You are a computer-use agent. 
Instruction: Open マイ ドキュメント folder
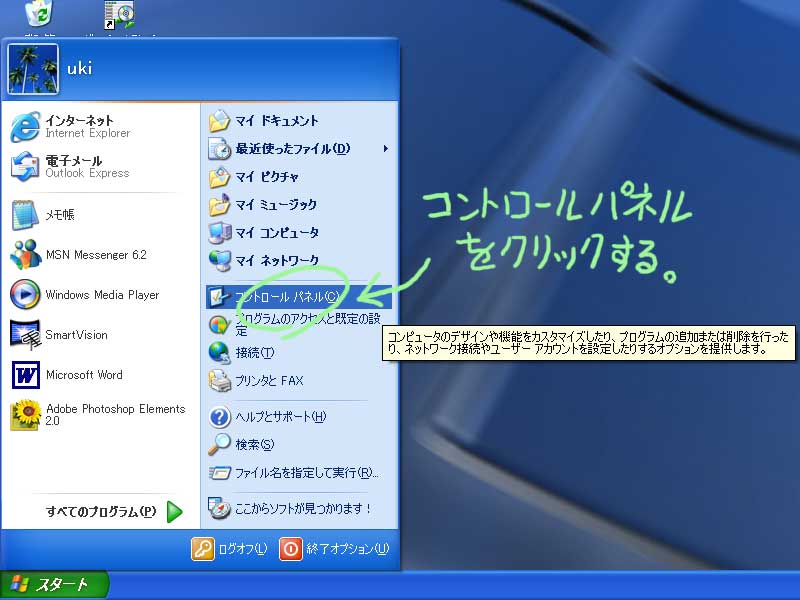[276, 121]
